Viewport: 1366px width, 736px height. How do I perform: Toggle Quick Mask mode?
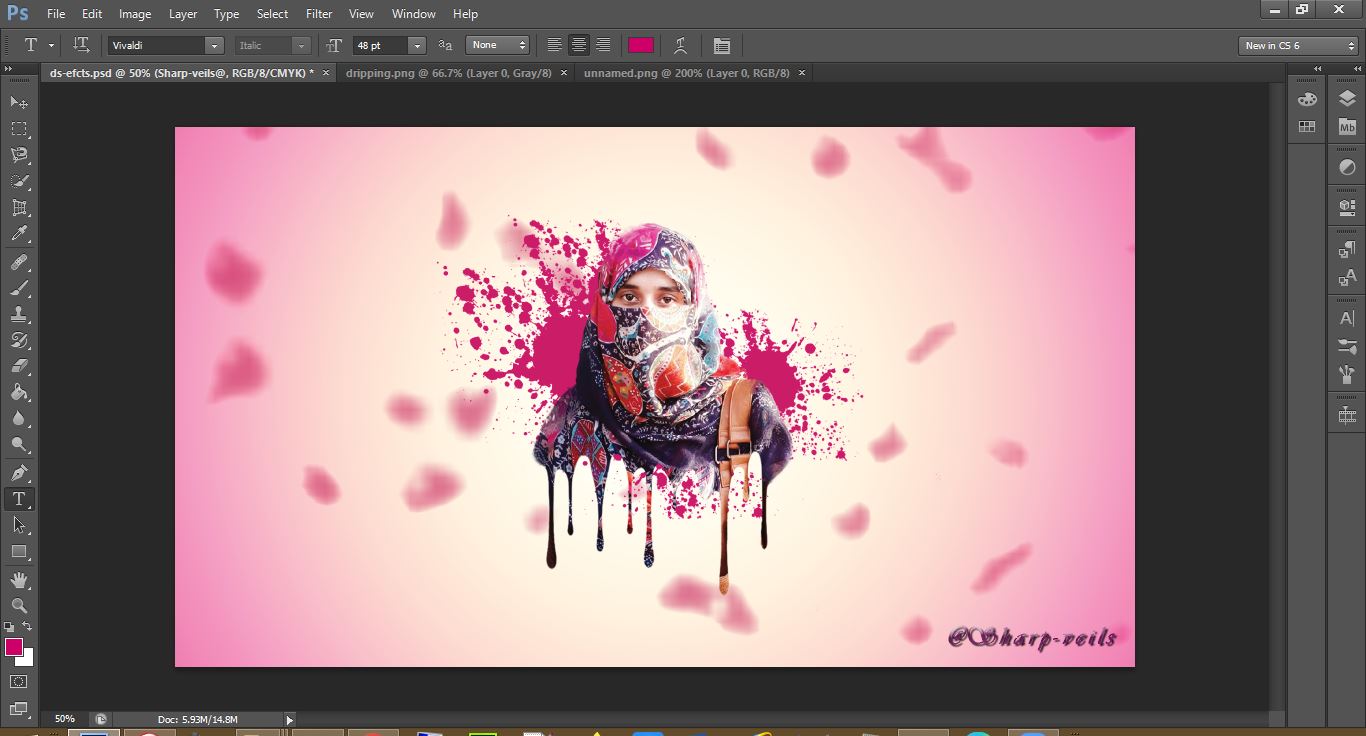click(19, 682)
